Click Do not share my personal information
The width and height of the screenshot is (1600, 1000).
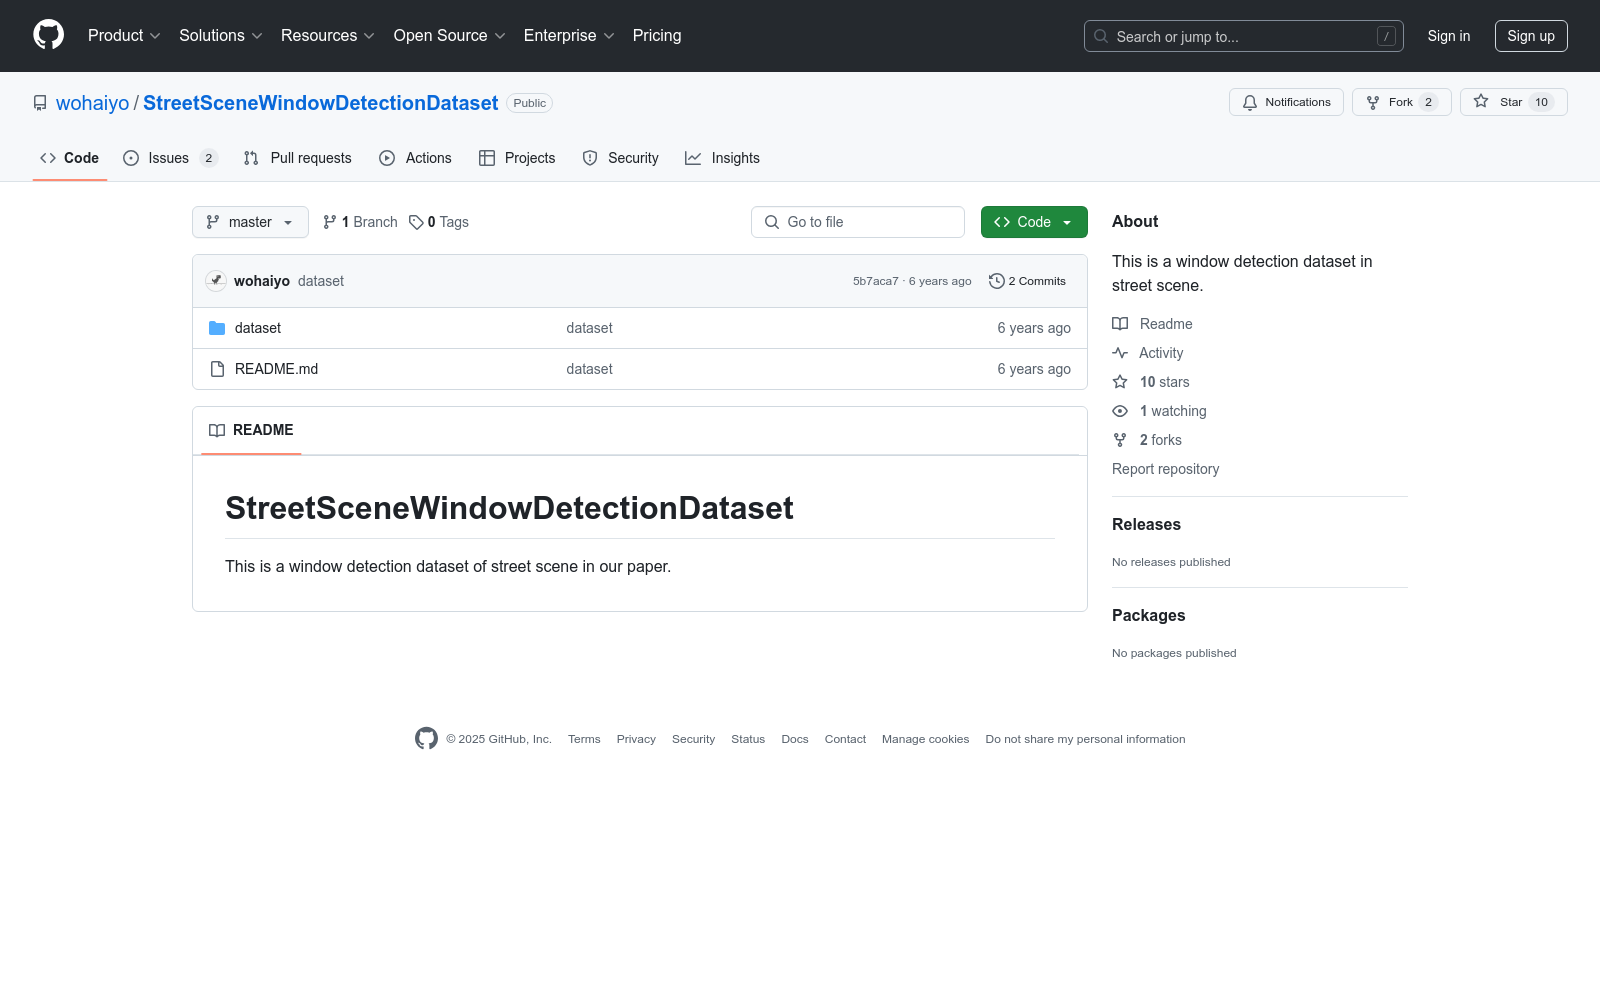point(1085,739)
